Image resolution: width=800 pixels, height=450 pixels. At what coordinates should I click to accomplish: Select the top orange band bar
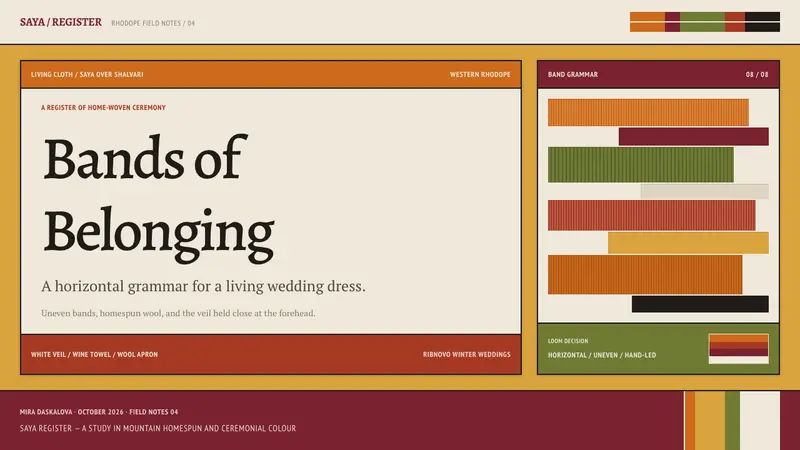coord(648,112)
